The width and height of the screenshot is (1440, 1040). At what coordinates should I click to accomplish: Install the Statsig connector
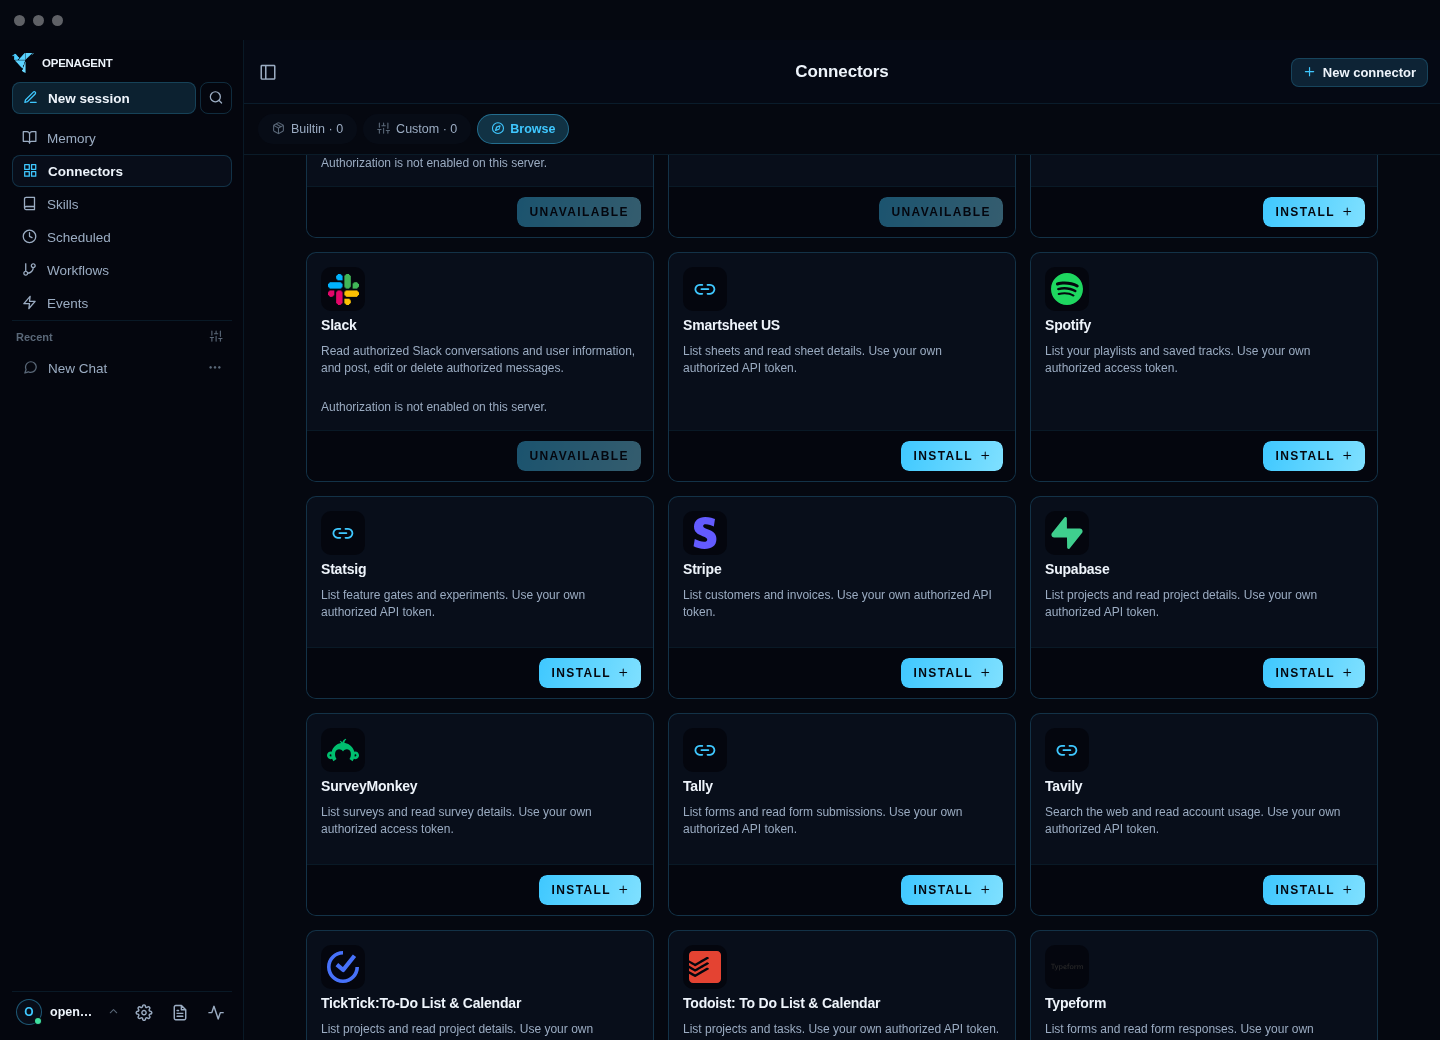pos(590,673)
